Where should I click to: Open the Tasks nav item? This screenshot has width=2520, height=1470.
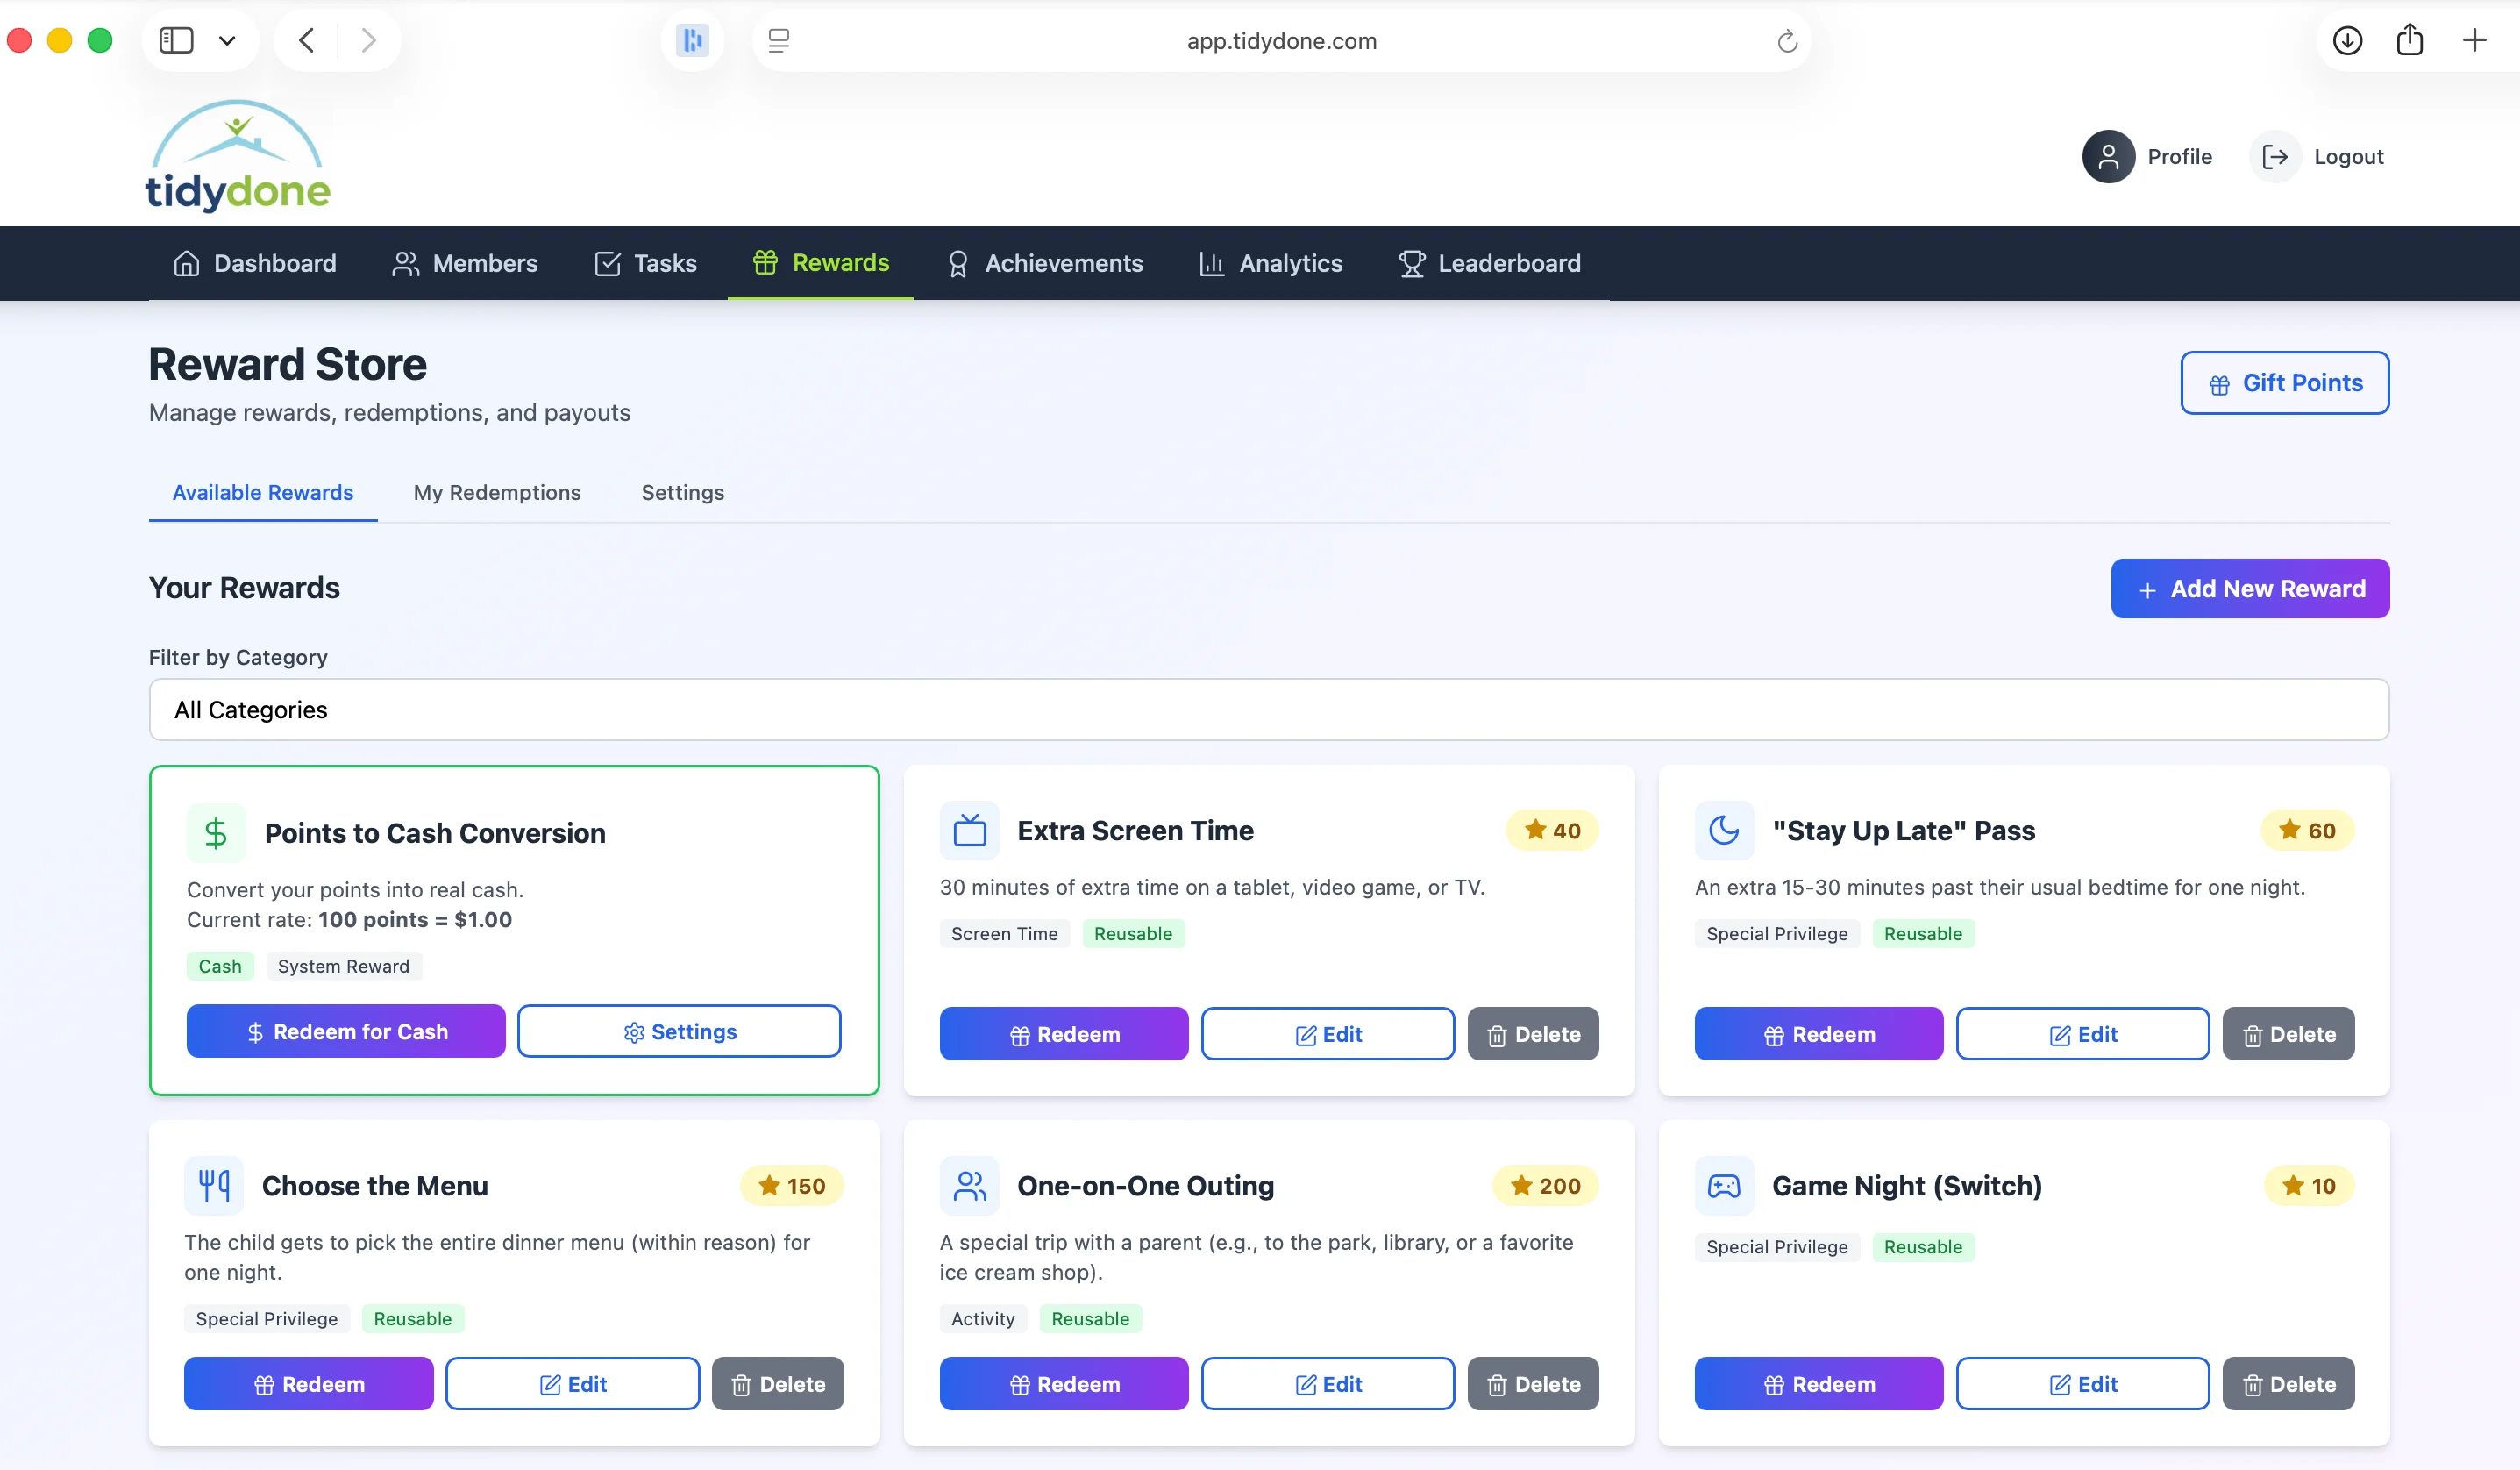click(x=646, y=263)
